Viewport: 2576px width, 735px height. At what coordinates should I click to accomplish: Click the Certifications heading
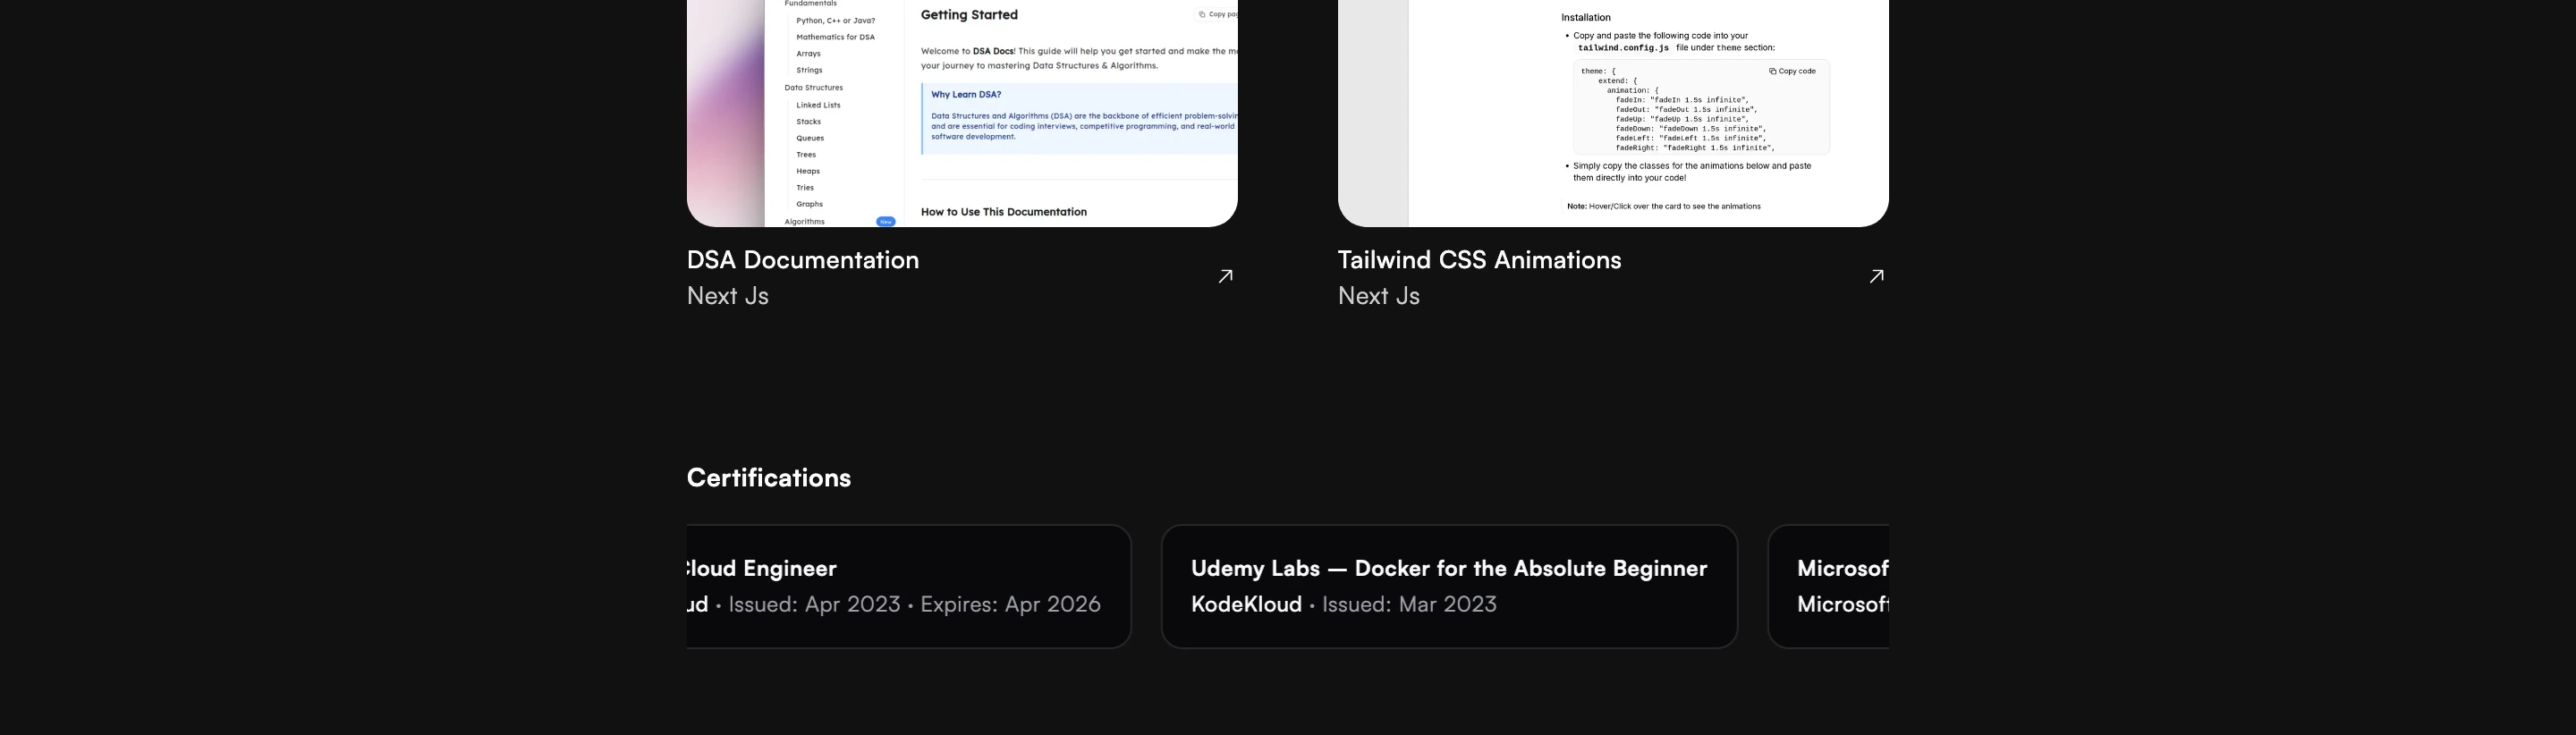pos(768,478)
